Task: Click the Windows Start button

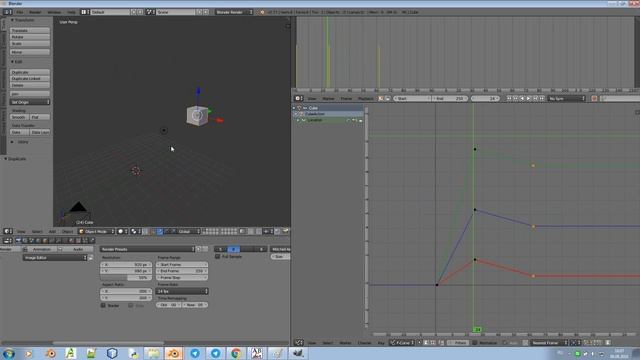Action: point(9,353)
